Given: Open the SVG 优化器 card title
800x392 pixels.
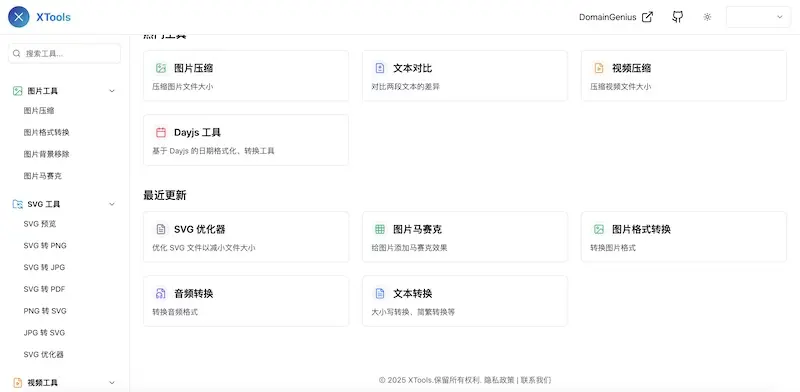Looking at the screenshot, I should (x=199, y=229).
